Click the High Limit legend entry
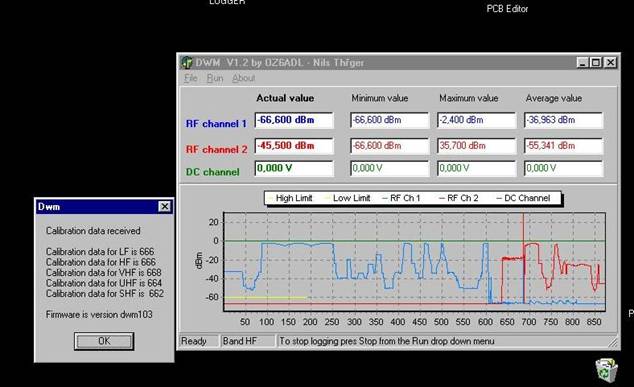 tap(290, 198)
